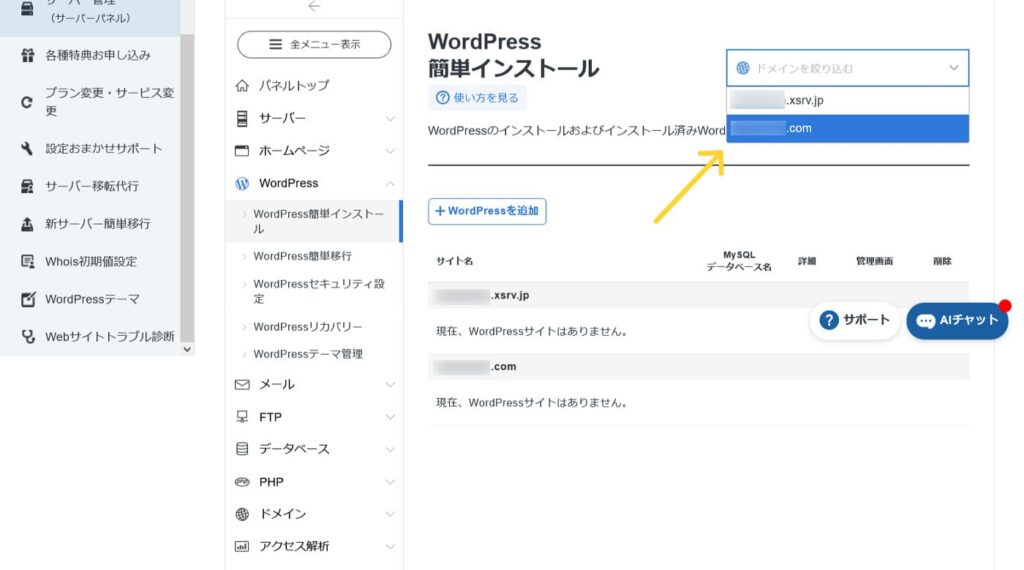Screen dimensions: 1024x570
Task: Expand the データベース menu chevron
Action: (390, 449)
